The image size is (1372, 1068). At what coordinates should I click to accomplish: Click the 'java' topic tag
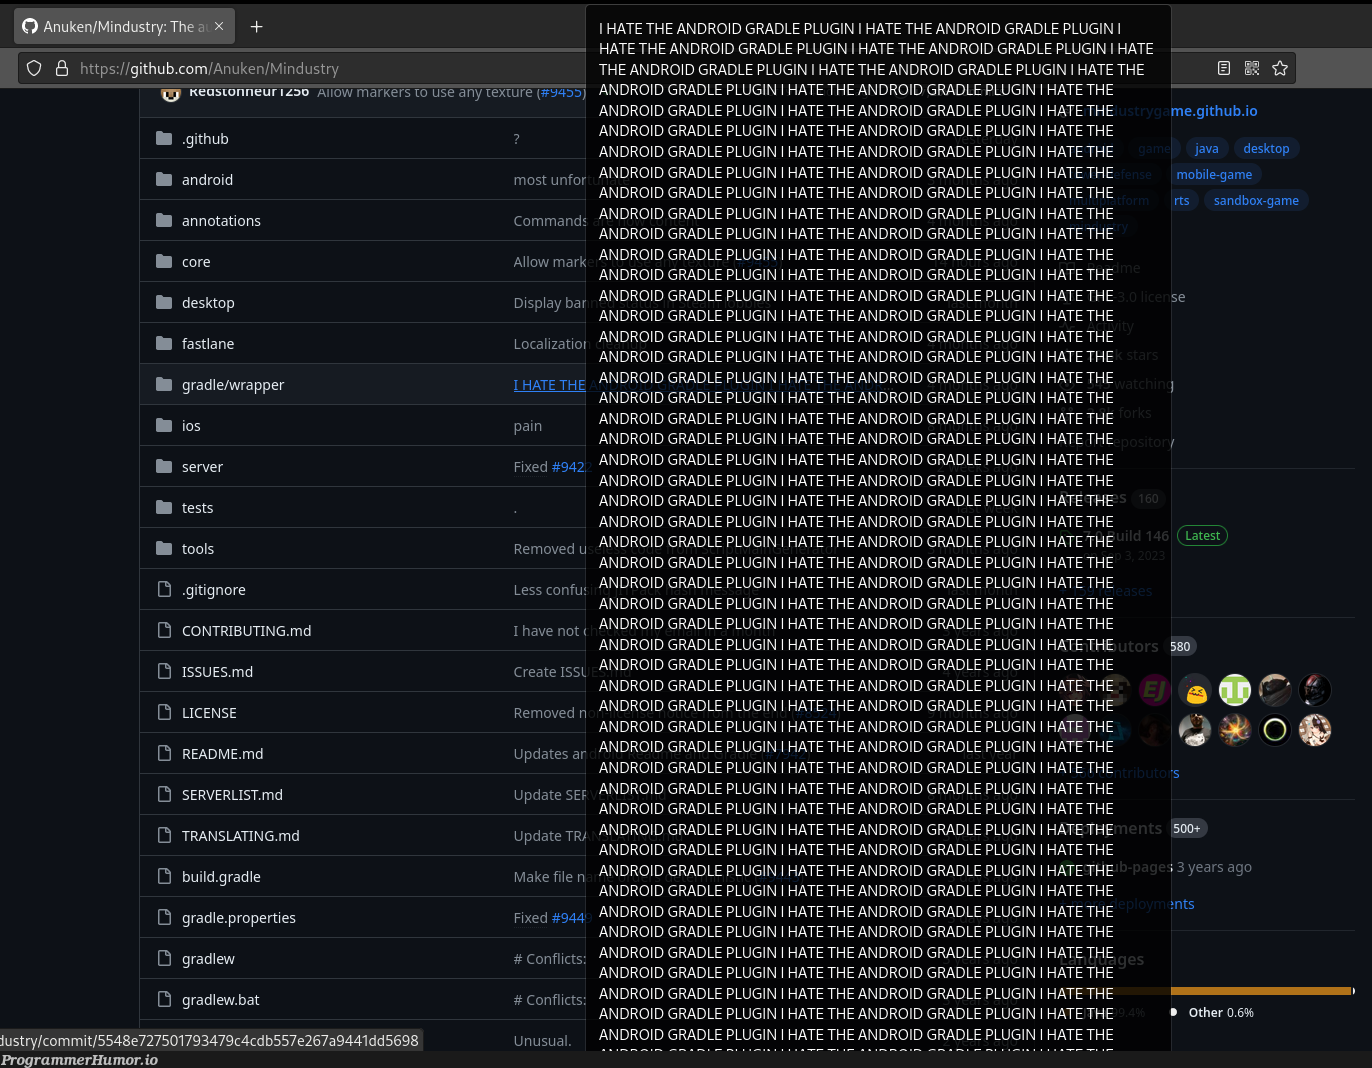(1207, 149)
